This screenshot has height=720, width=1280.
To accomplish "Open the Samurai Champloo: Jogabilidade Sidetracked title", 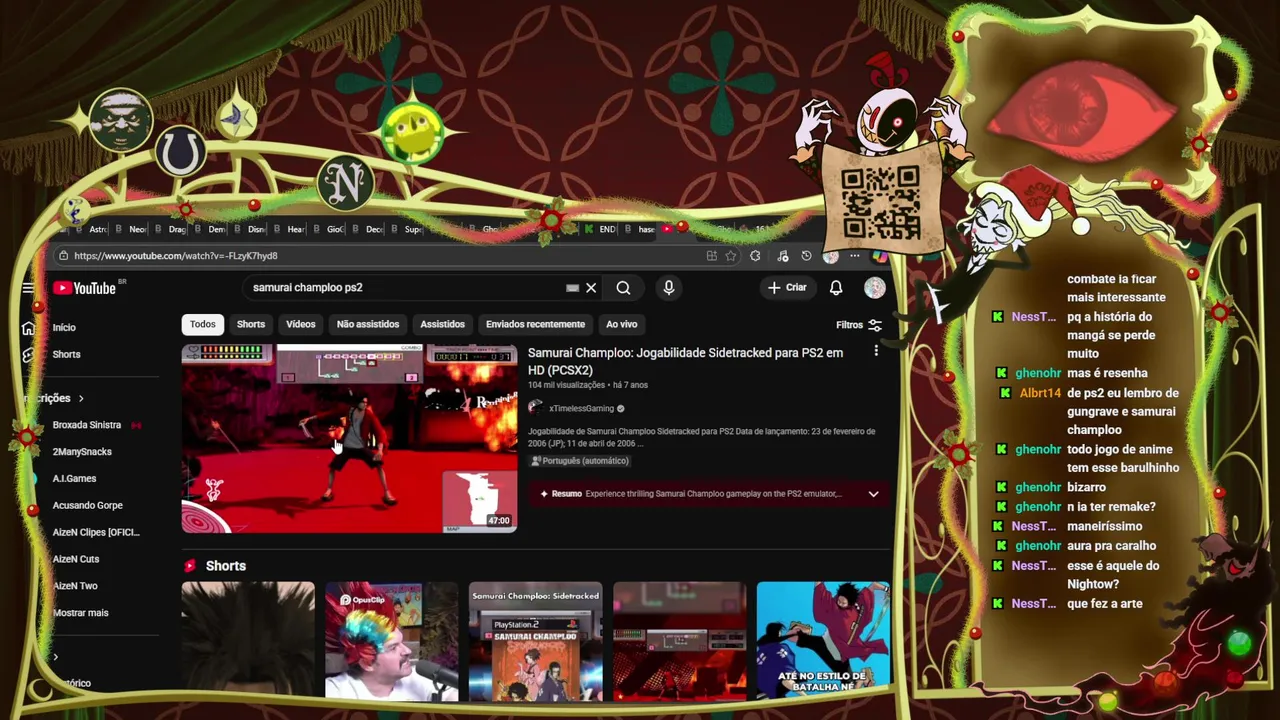I will tap(685, 361).
